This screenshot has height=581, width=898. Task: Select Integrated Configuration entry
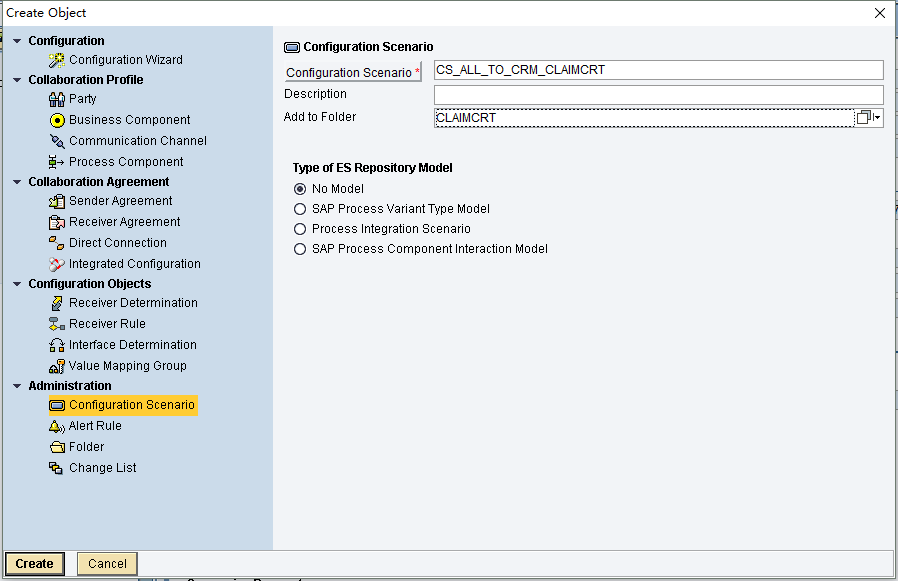[135, 264]
